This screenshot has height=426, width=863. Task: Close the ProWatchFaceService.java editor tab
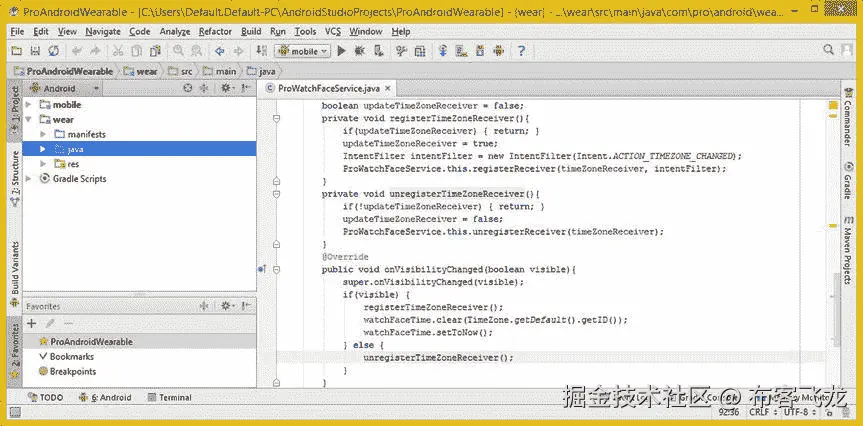click(x=387, y=88)
